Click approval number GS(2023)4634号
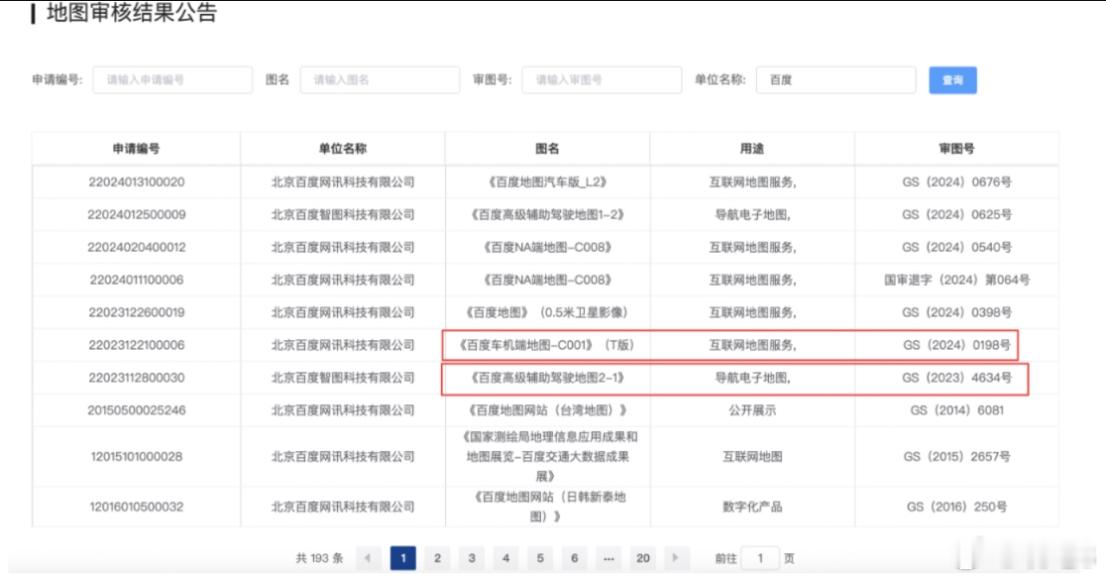This screenshot has width=1106, height=581. [956, 377]
